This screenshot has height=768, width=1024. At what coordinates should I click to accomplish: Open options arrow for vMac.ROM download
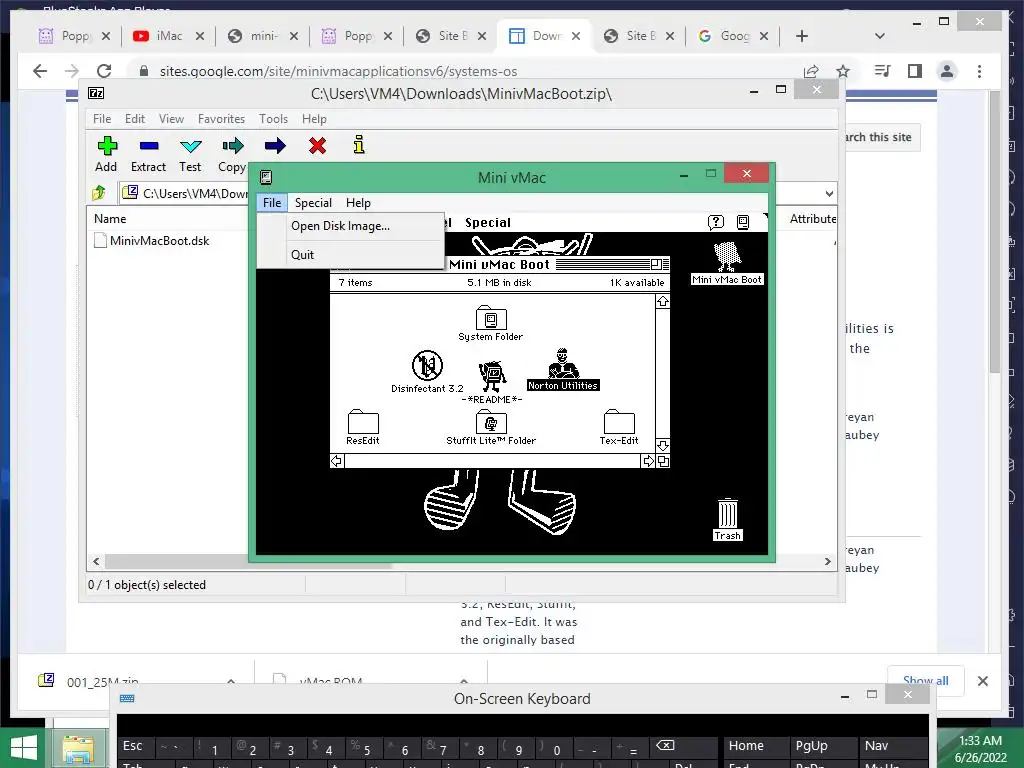pos(464,681)
